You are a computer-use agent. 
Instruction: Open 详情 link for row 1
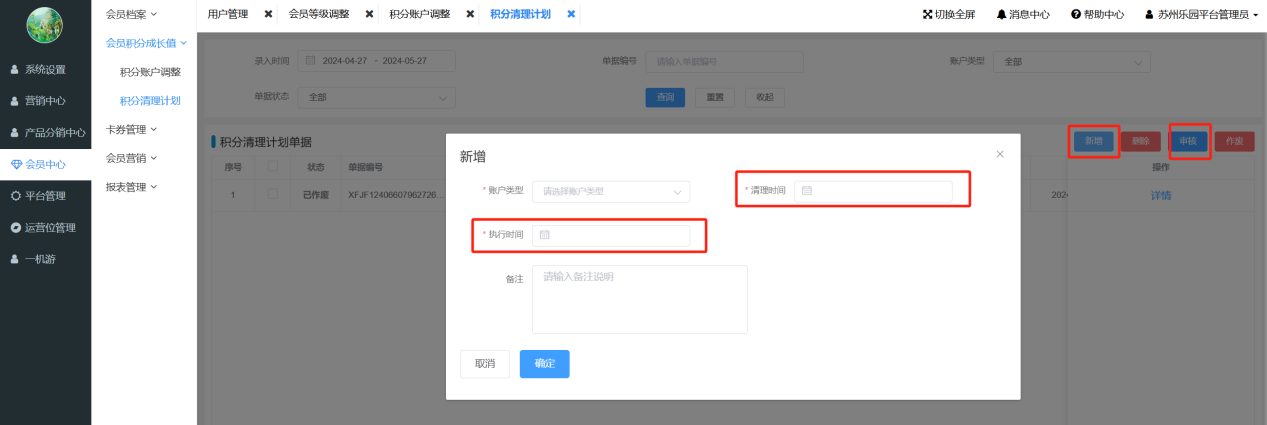(1161, 195)
